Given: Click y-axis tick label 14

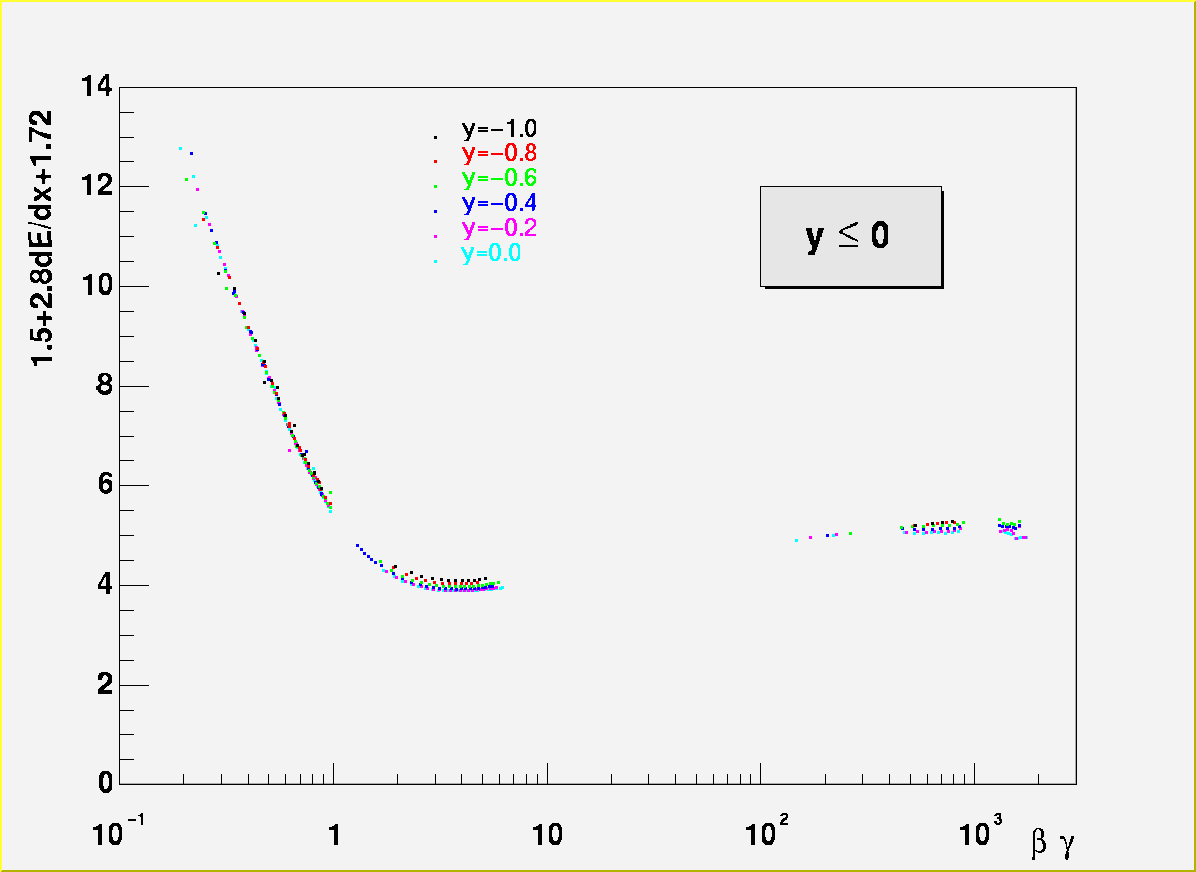Looking at the screenshot, I should point(96,87).
